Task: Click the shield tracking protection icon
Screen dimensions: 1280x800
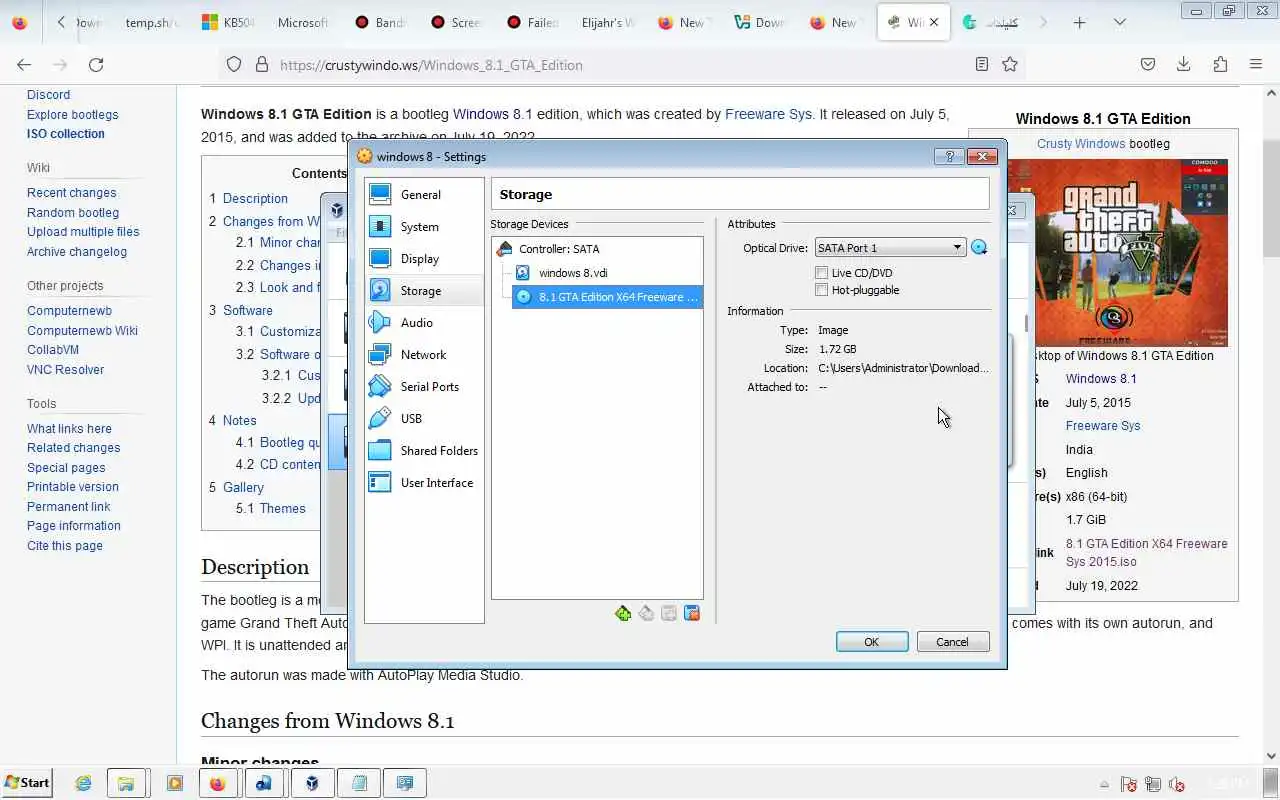Action: 234,64
